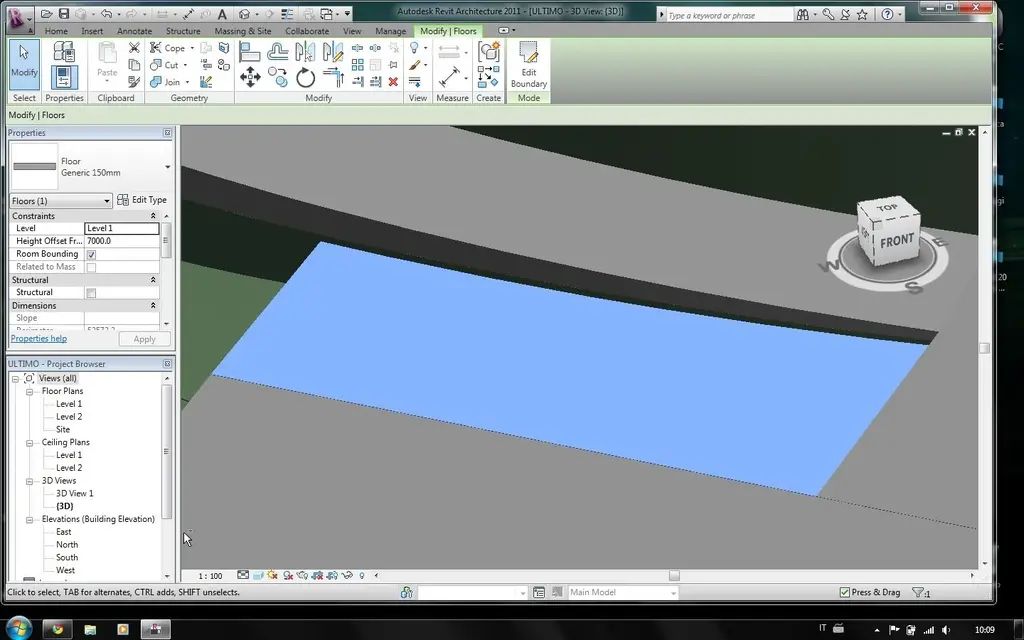Select the Copy tool in Modify panel
The width and height of the screenshot is (1024, 640).
278,77
